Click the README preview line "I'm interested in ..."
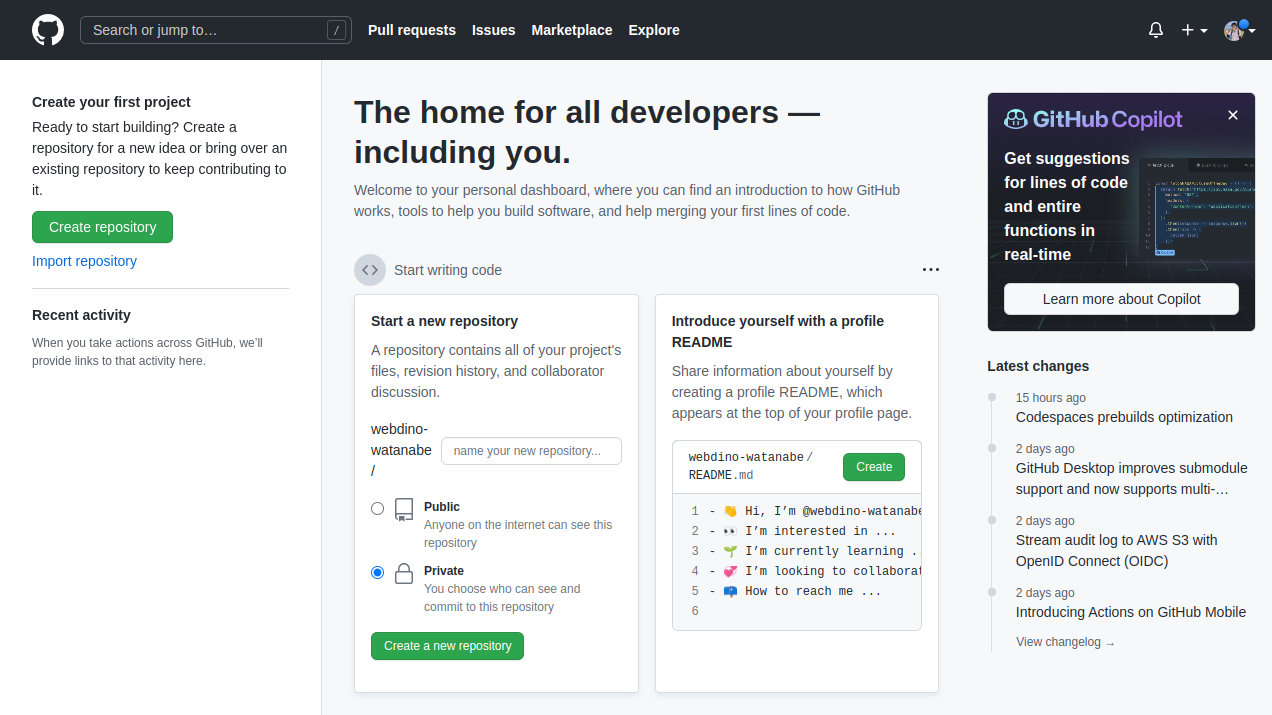Viewport: 1272px width, 715px height. click(x=805, y=531)
